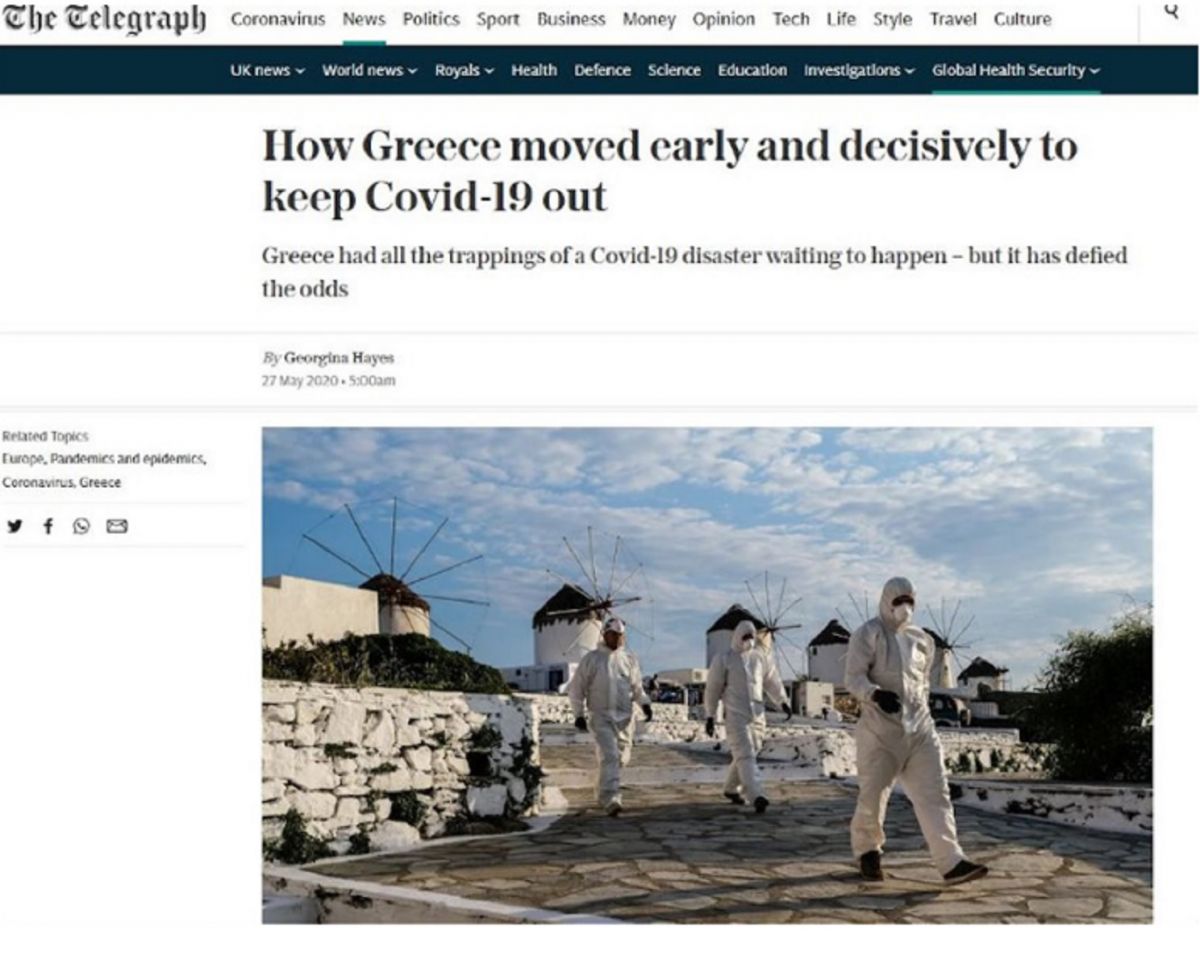Open Global Health Security dropdown
1200x968 pixels.
[1016, 70]
